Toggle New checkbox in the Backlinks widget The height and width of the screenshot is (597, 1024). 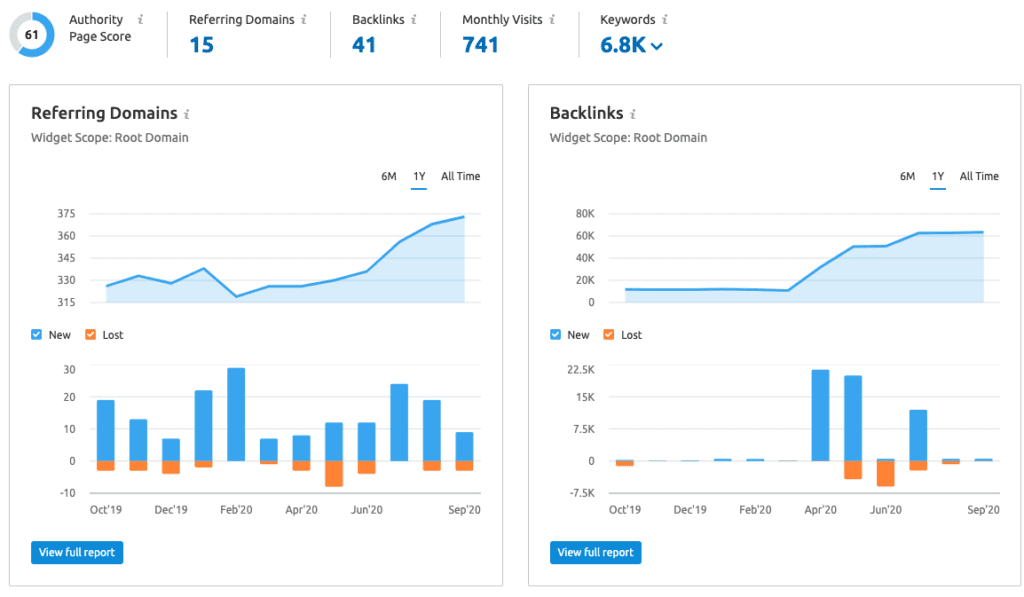[x=555, y=334]
